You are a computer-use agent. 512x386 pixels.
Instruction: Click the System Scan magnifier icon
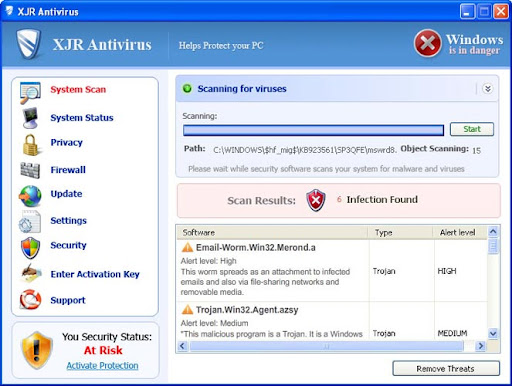[30, 92]
